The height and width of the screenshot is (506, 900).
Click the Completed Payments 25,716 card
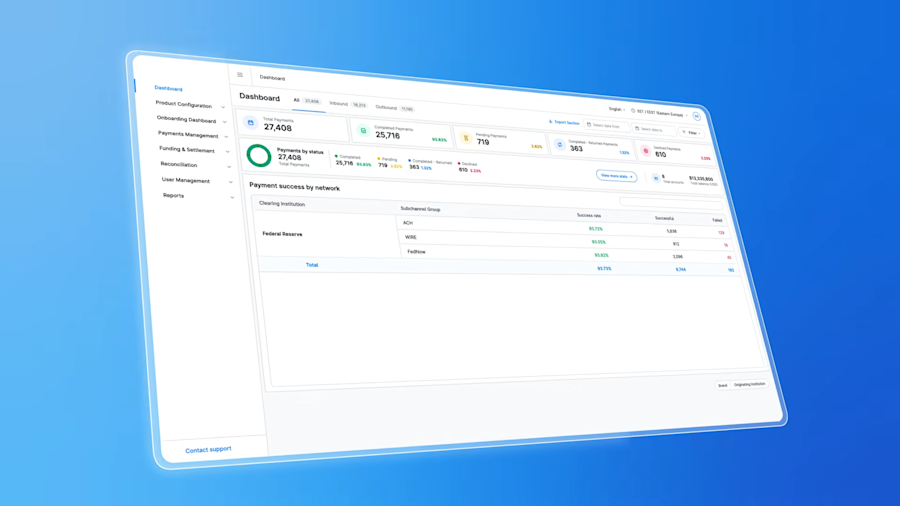[x=401, y=133]
